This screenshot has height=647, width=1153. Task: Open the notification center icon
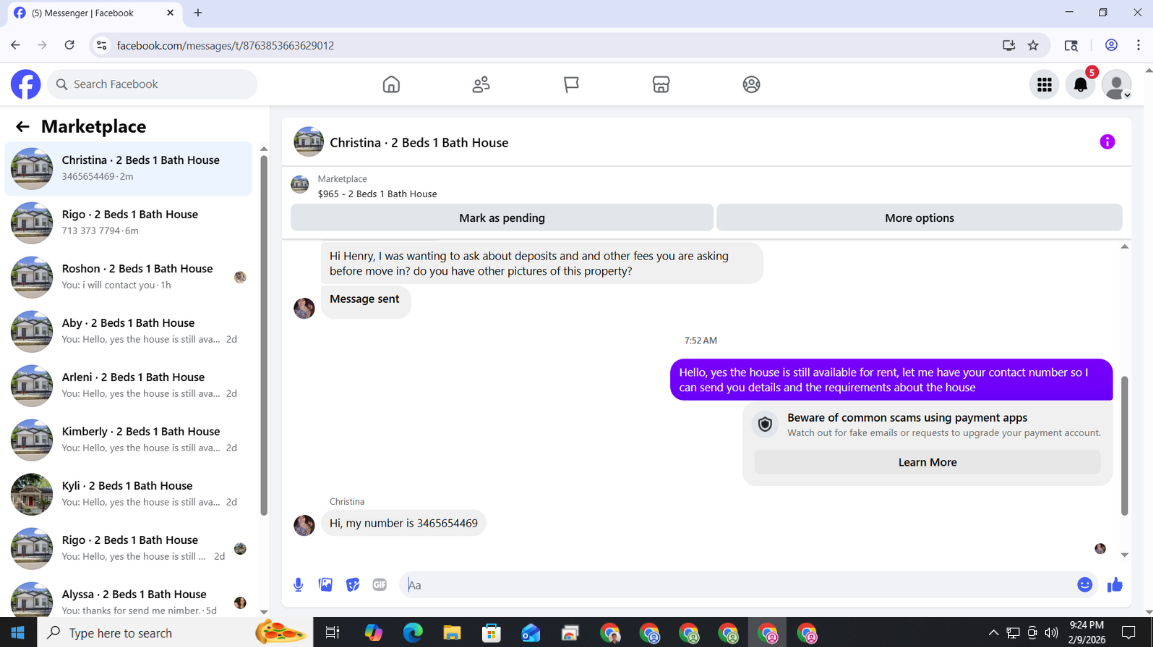pyautogui.click(x=1129, y=632)
